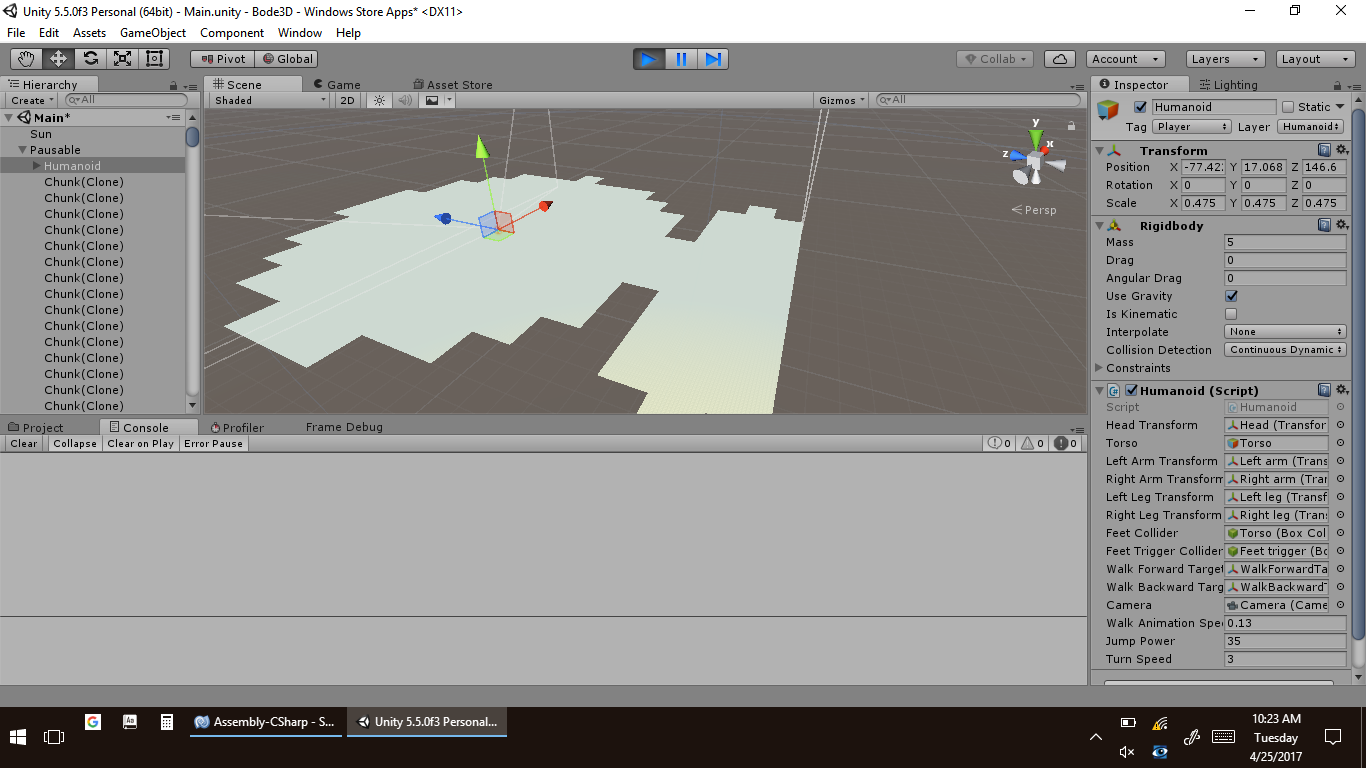Select the Rotate tool

[x=90, y=59]
